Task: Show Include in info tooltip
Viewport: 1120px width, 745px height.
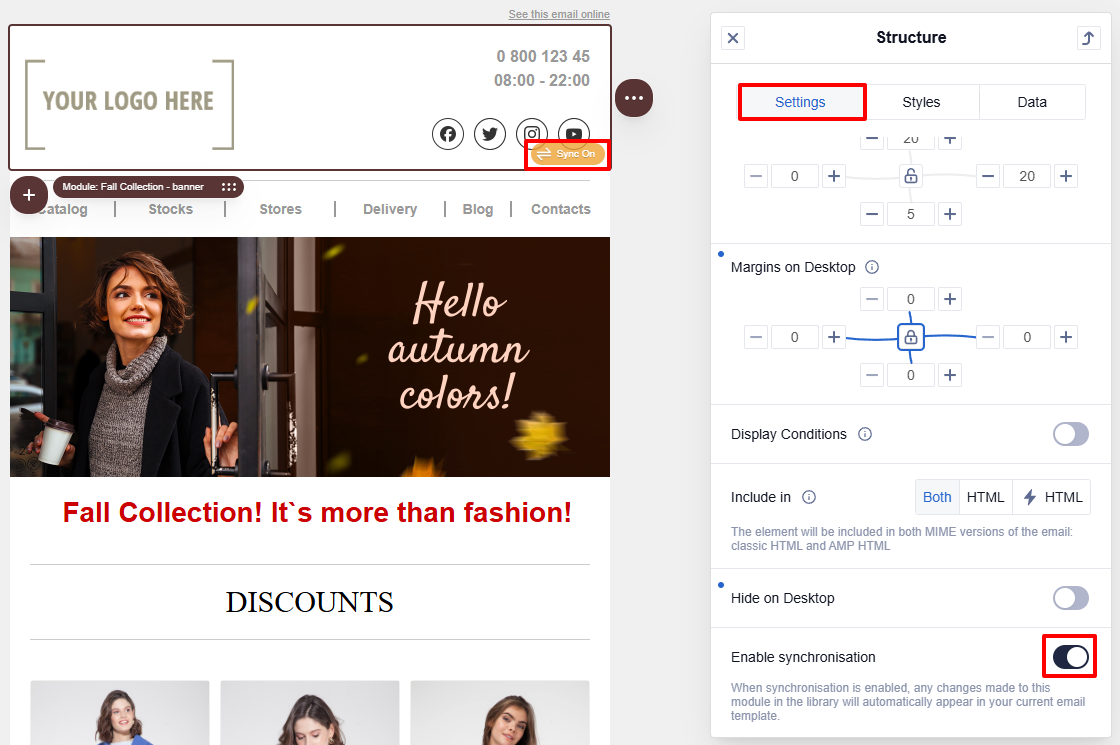Action: tap(809, 497)
